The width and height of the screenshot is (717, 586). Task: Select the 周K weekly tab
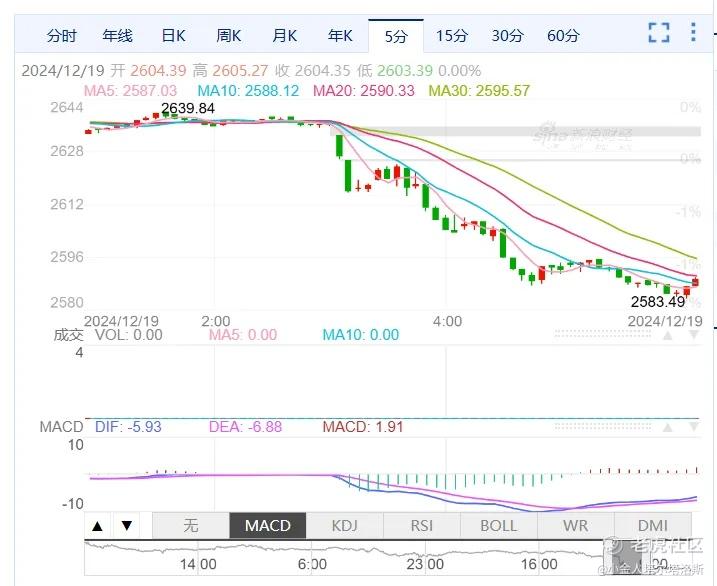[x=229, y=36]
